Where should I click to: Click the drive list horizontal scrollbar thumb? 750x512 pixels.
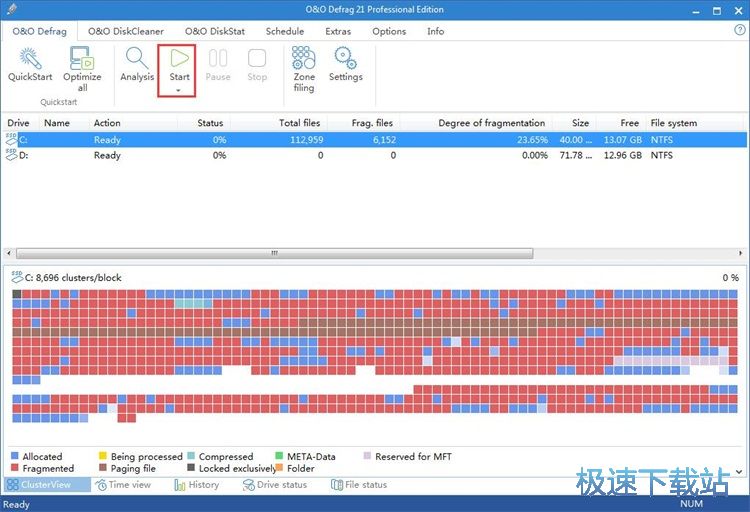coord(275,253)
